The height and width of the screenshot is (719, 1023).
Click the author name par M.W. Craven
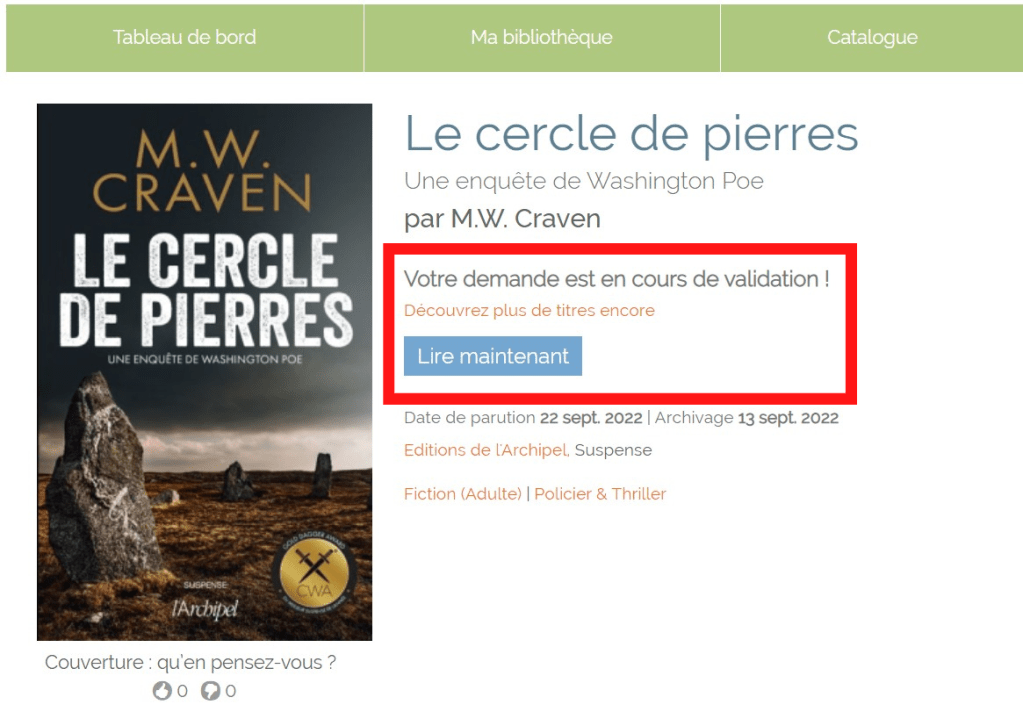click(x=502, y=219)
